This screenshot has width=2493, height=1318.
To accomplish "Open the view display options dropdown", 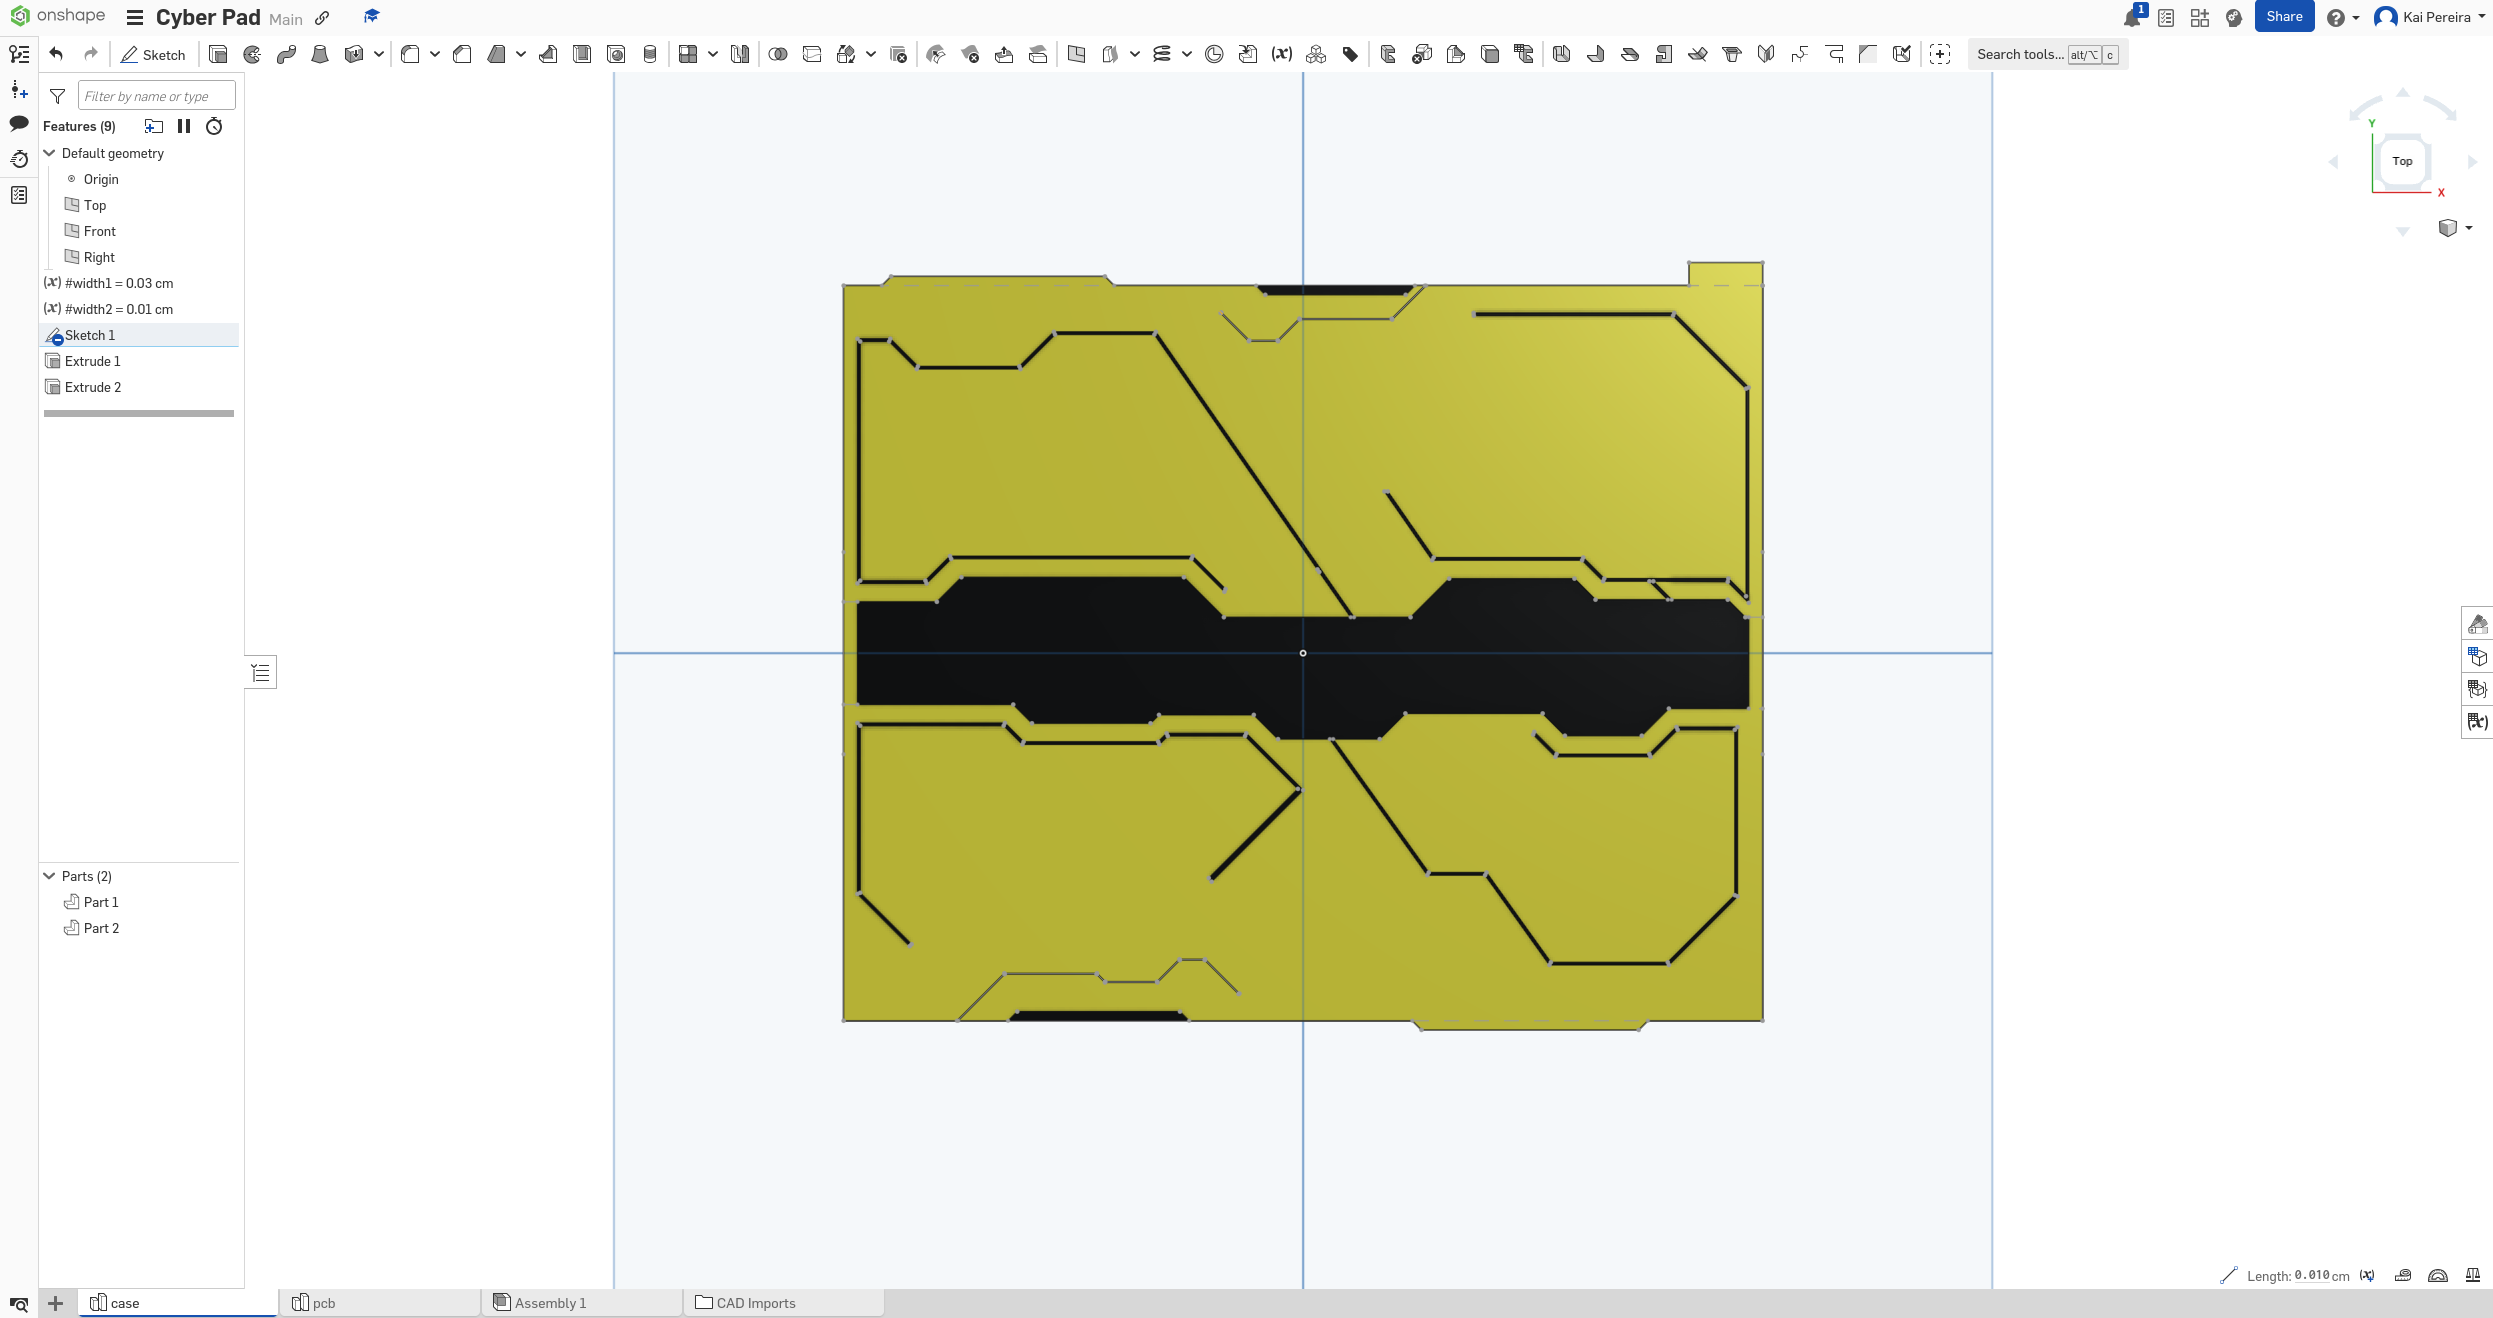I will coord(2457,228).
